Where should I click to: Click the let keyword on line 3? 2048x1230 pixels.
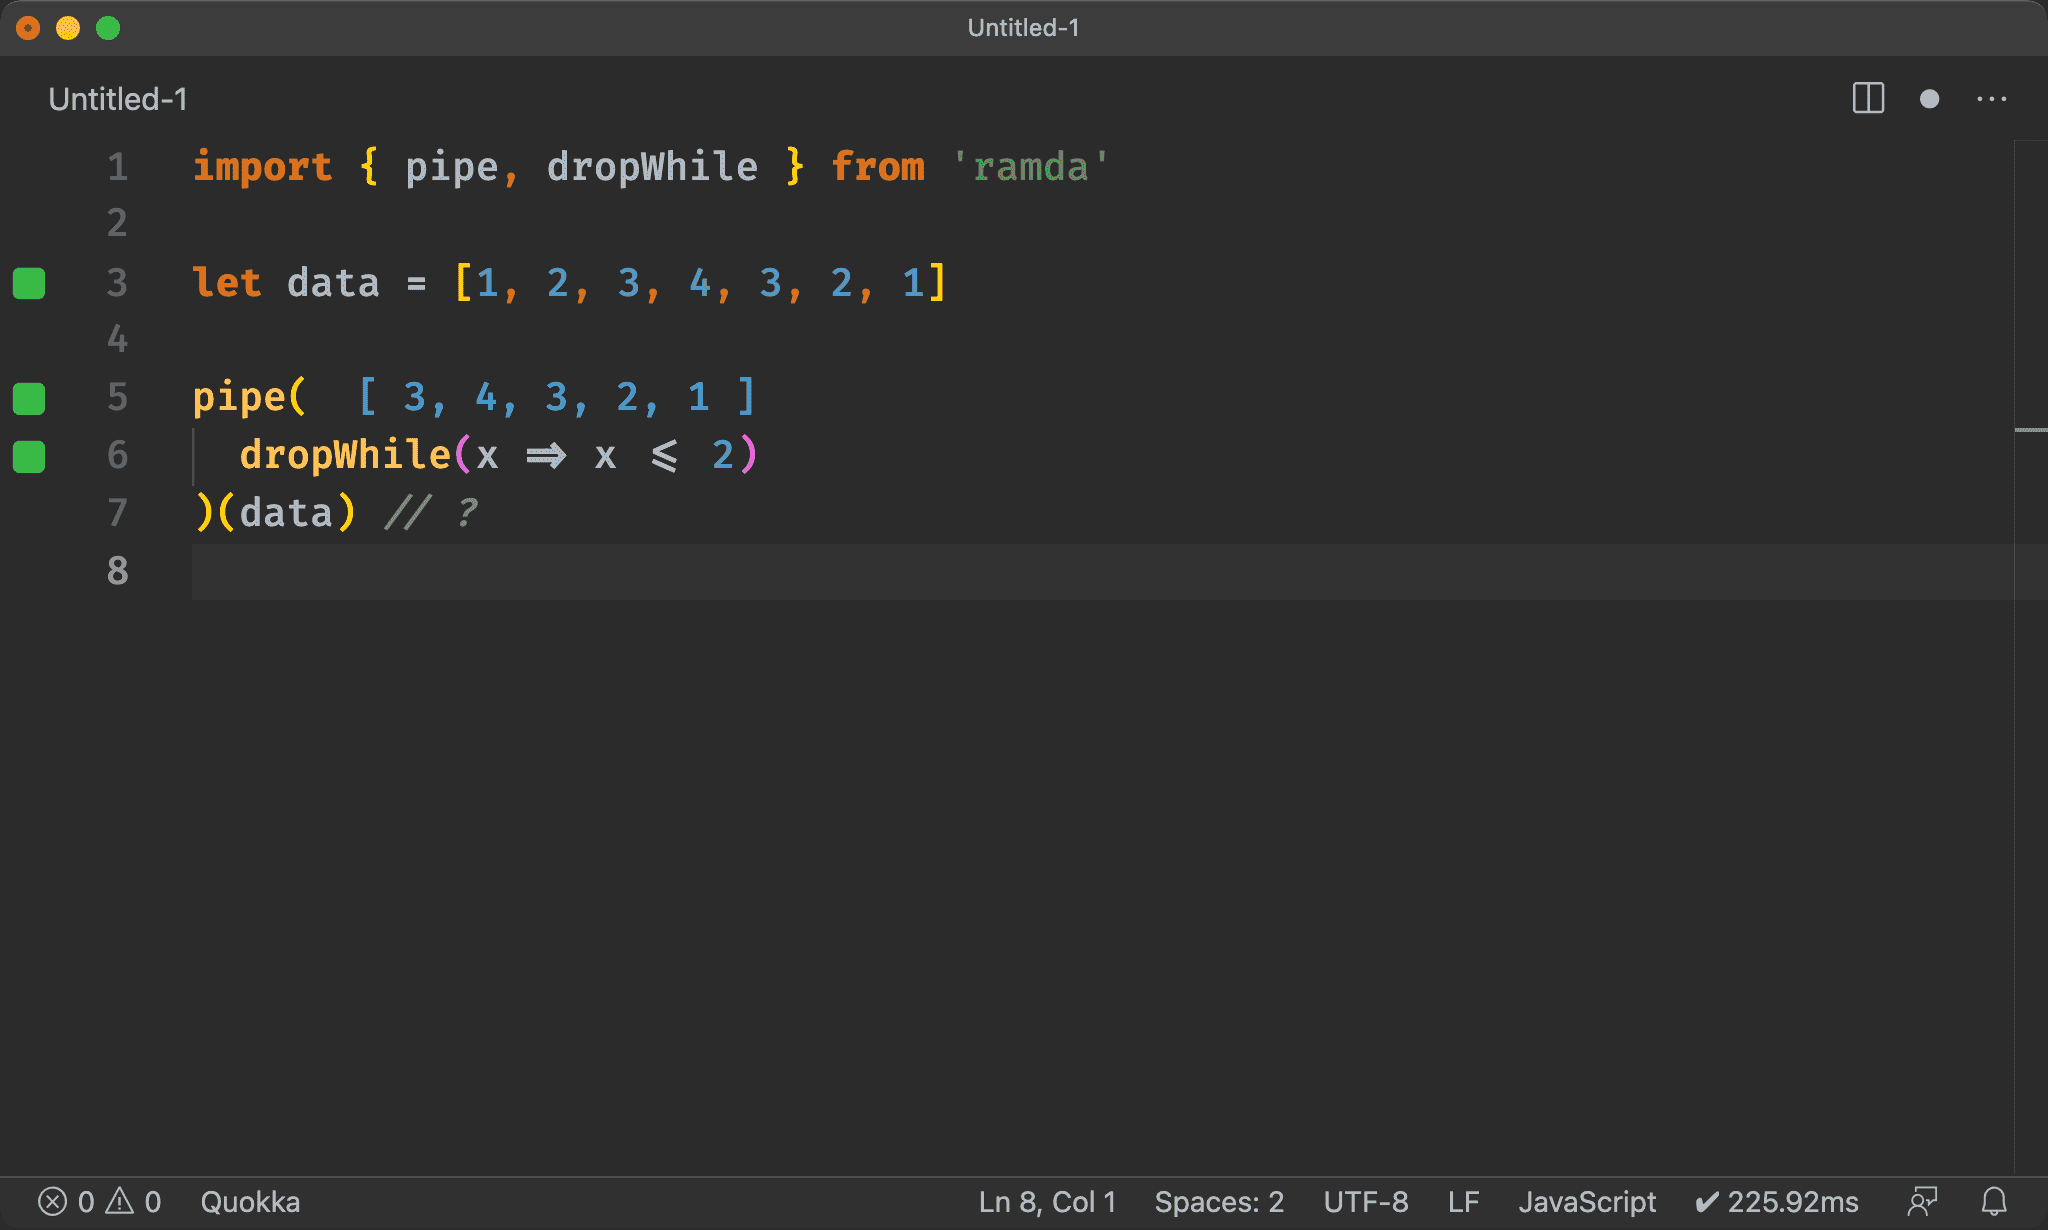click(x=227, y=283)
